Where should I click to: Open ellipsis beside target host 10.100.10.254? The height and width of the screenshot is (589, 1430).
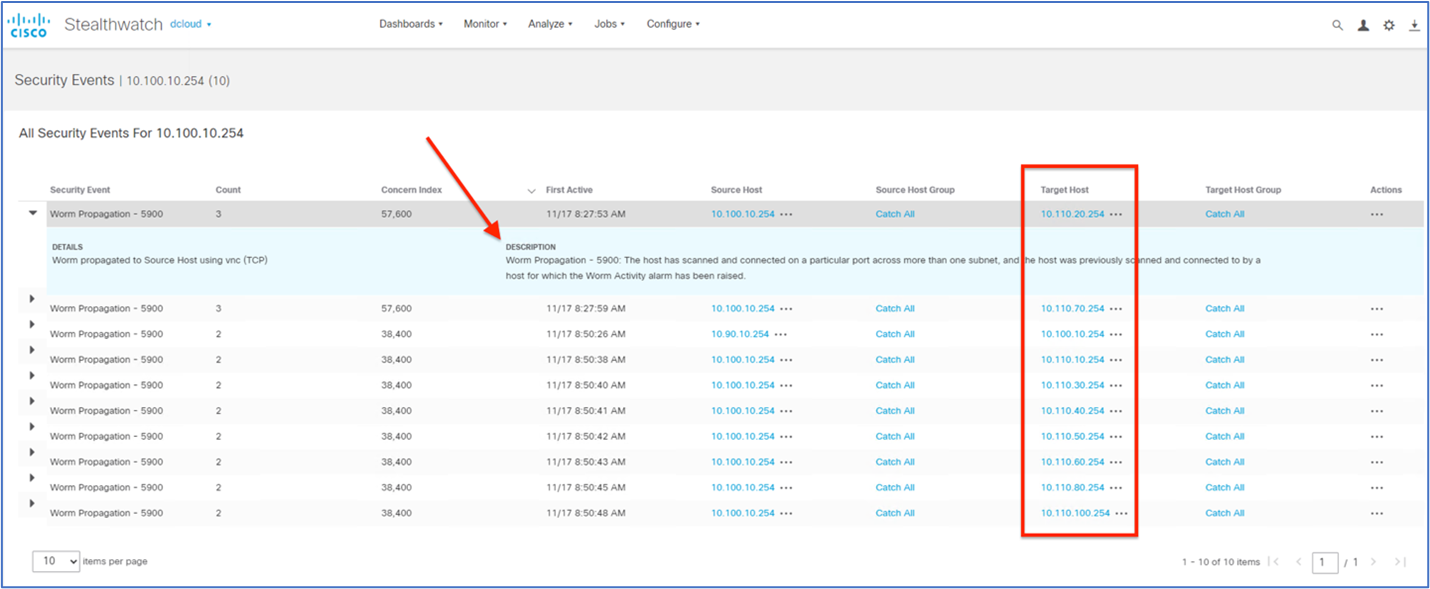[x=1116, y=334]
